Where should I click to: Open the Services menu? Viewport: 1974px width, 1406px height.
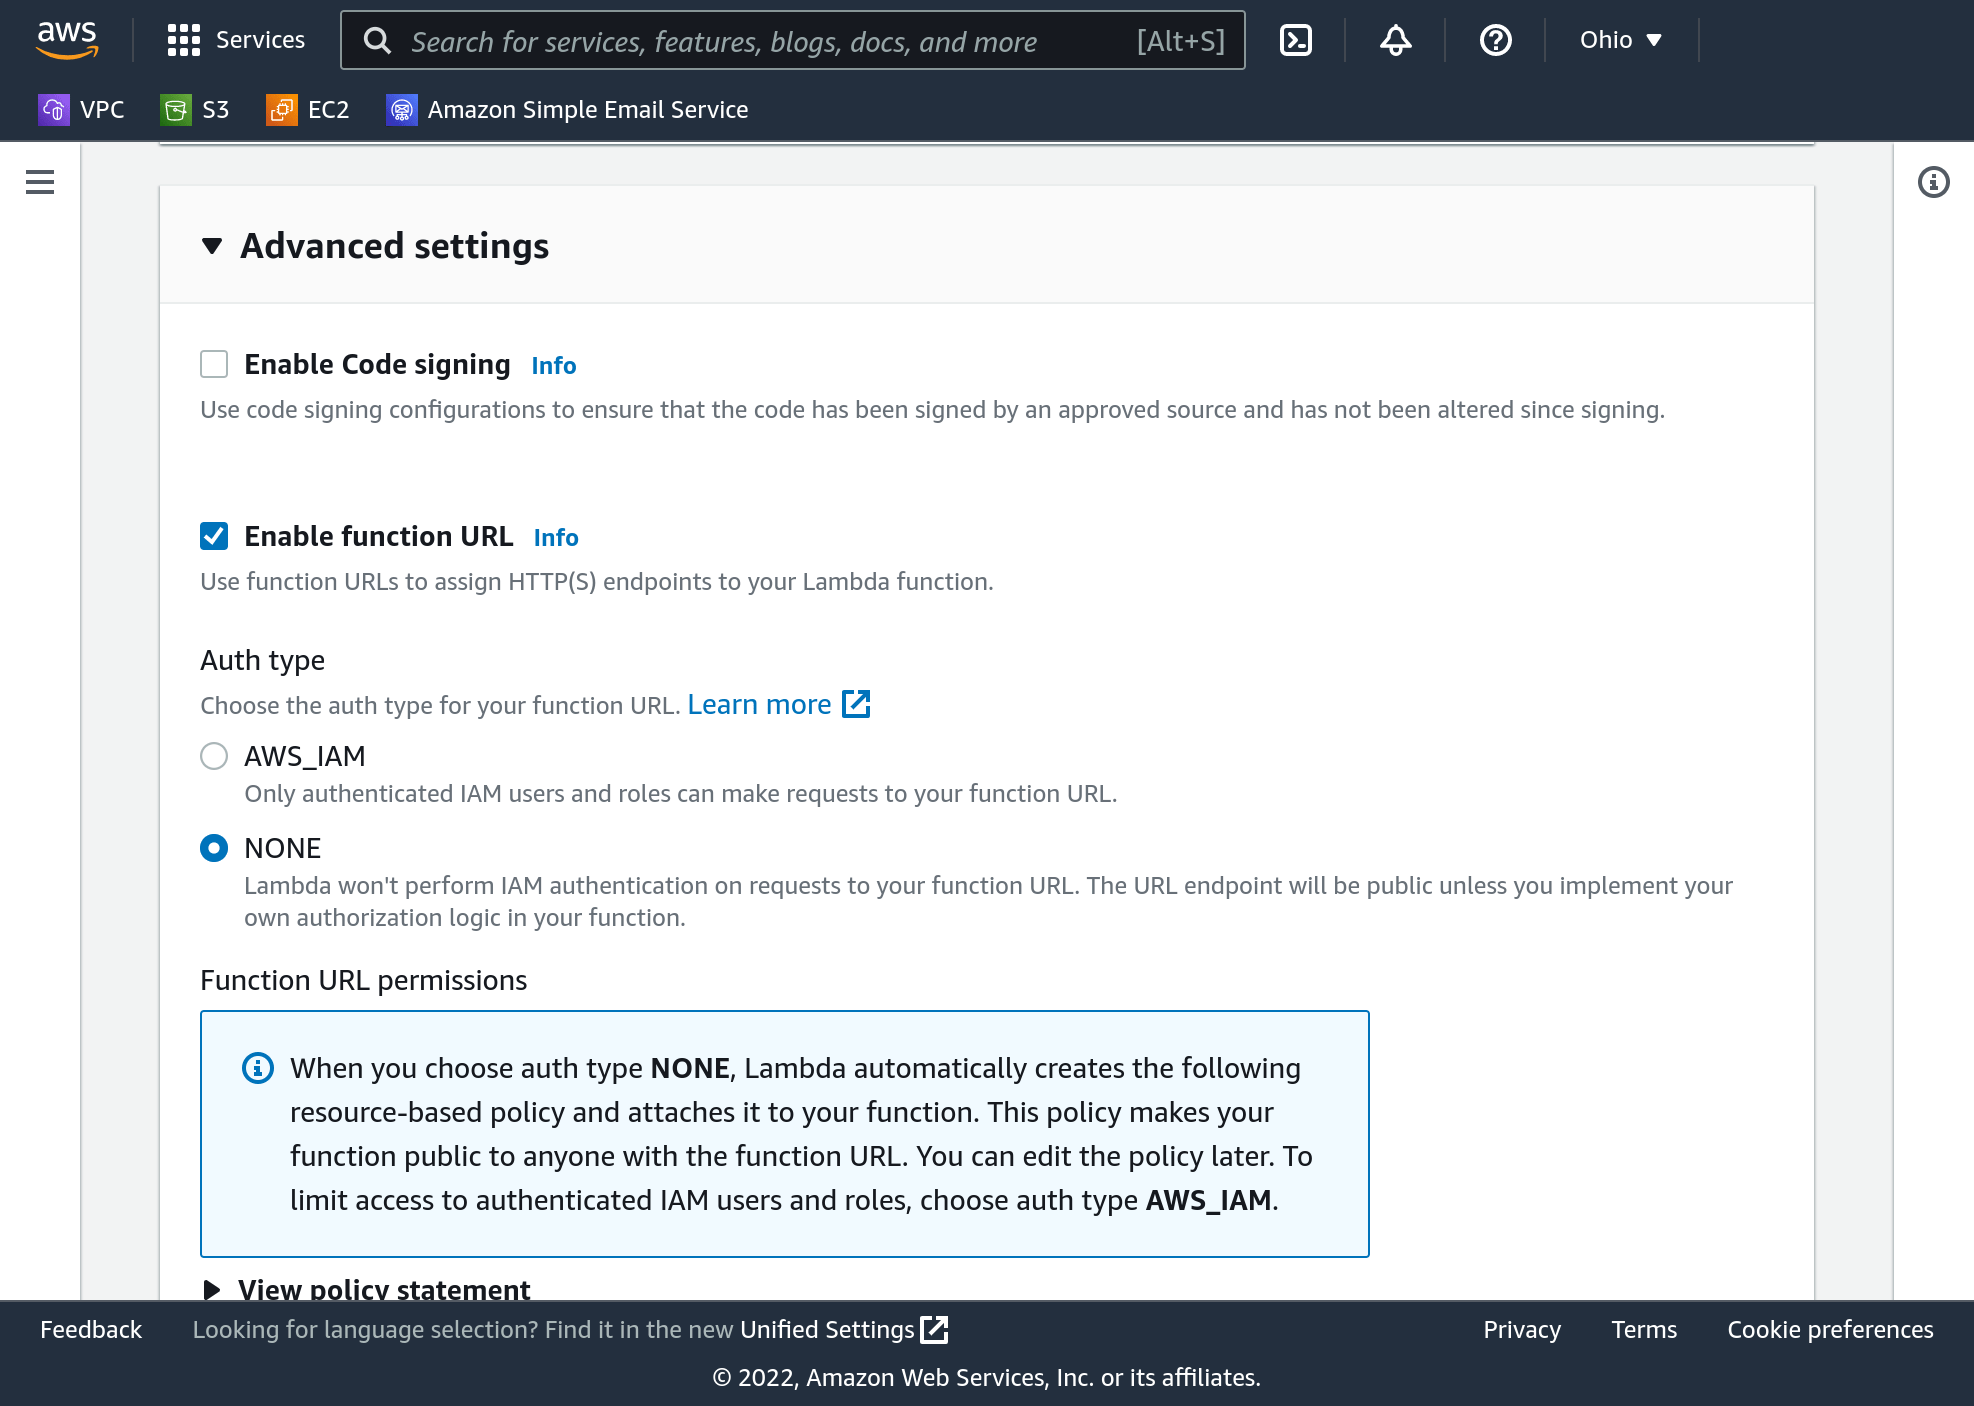[x=236, y=40]
